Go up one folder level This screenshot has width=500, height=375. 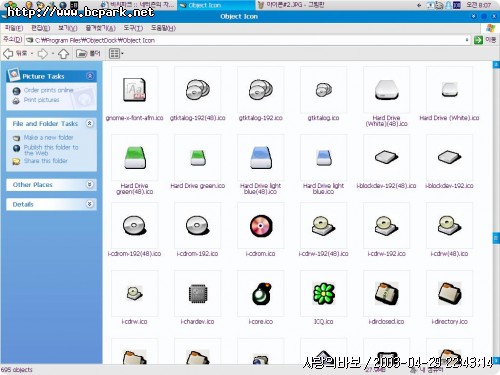63,54
